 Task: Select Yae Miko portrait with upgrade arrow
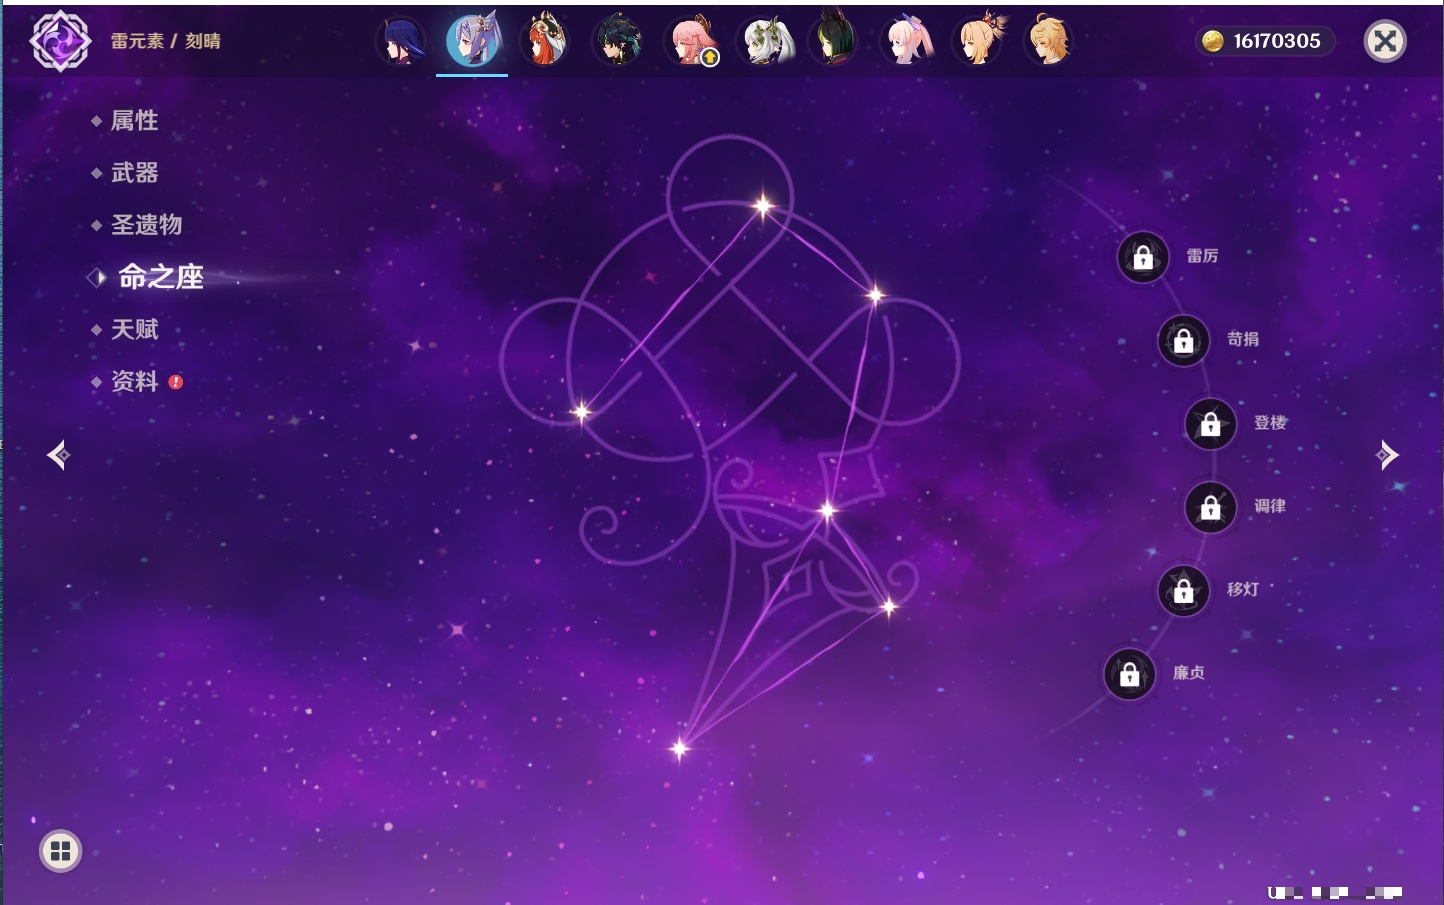point(691,41)
